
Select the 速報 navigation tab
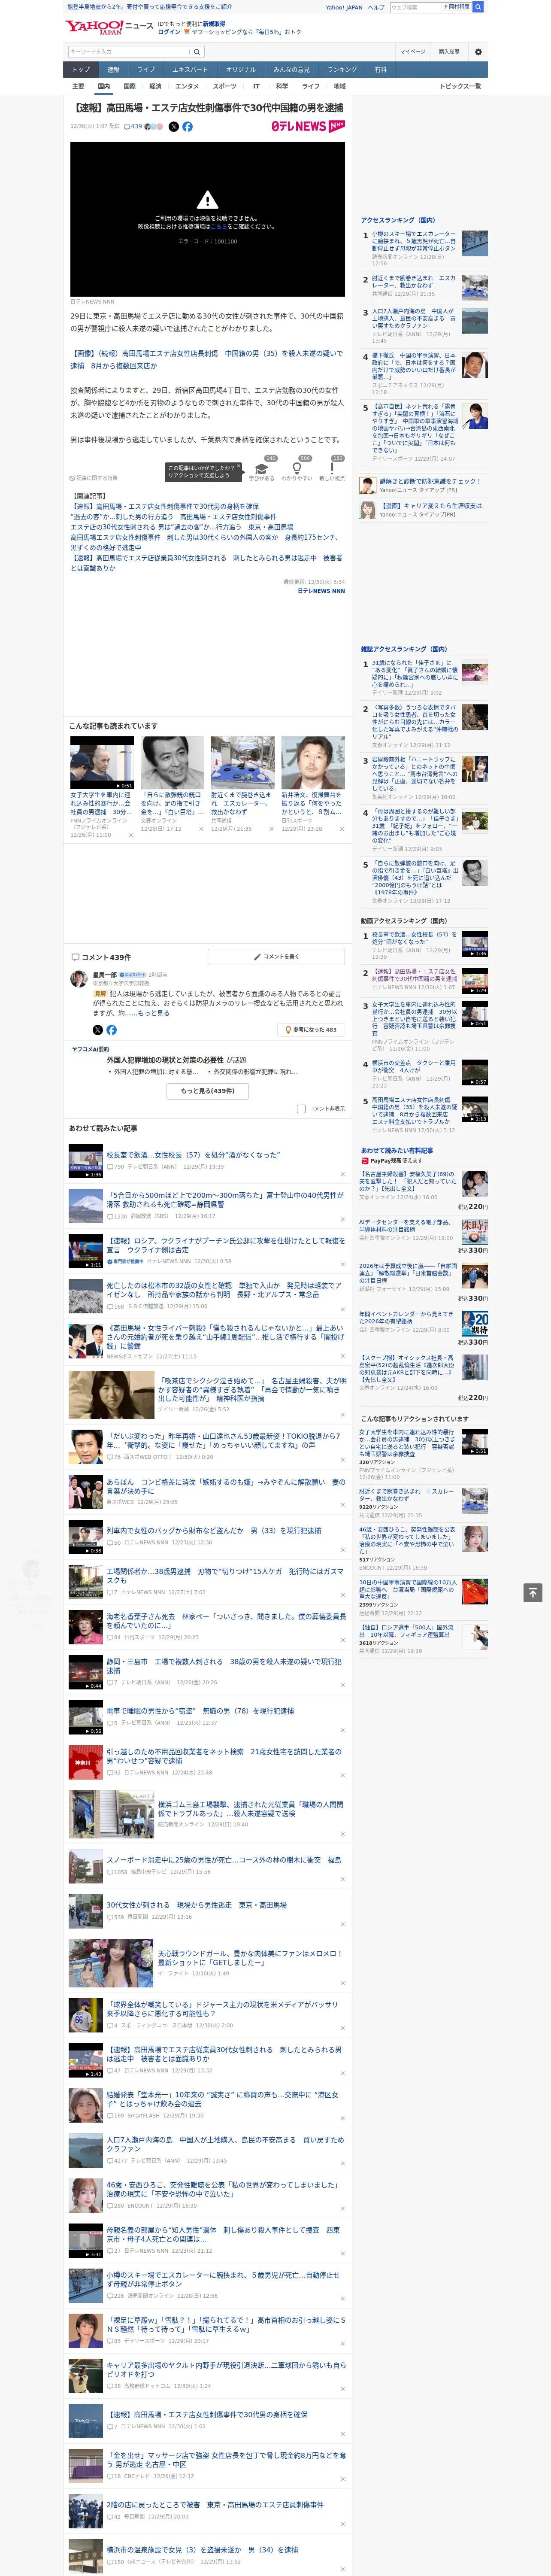[113, 70]
